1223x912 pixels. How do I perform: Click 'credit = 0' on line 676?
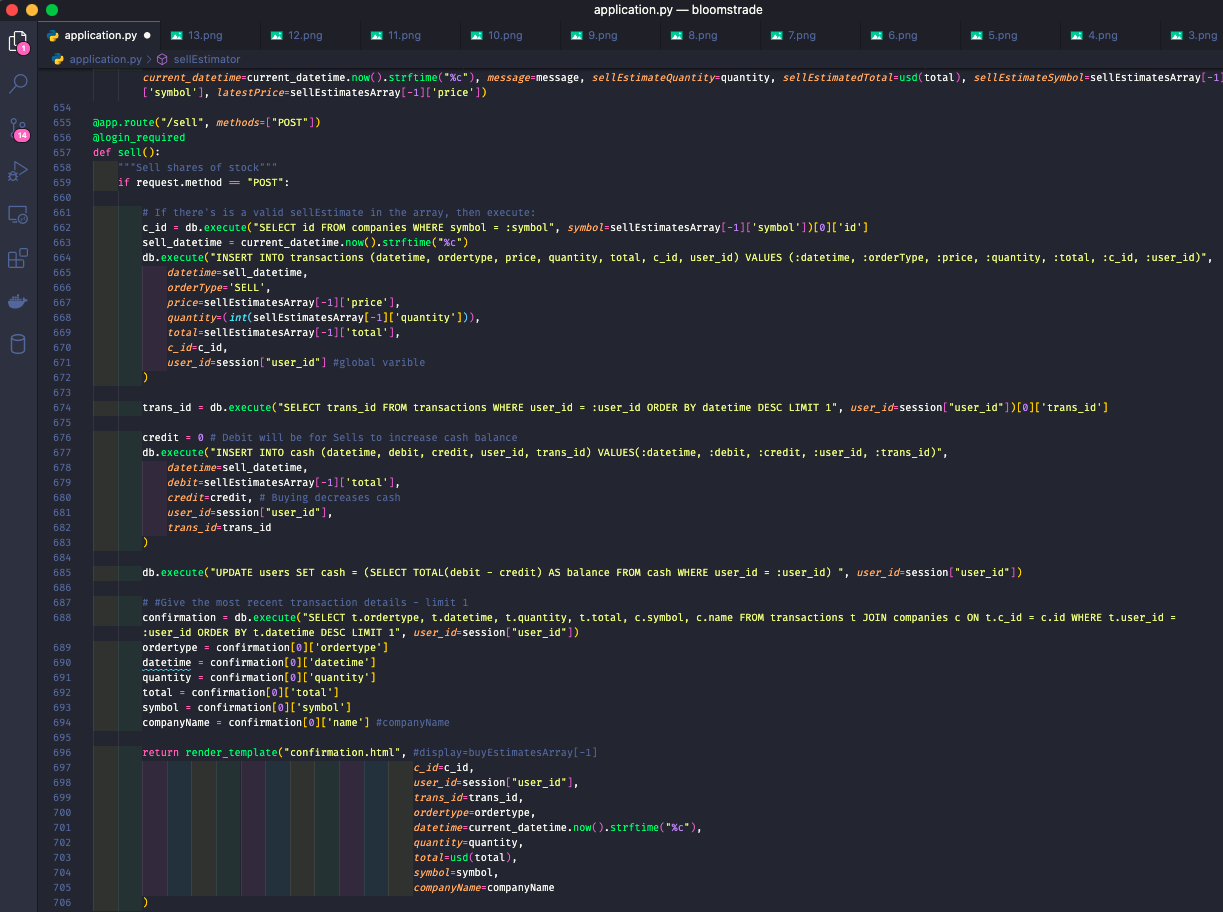click(x=173, y=437)
